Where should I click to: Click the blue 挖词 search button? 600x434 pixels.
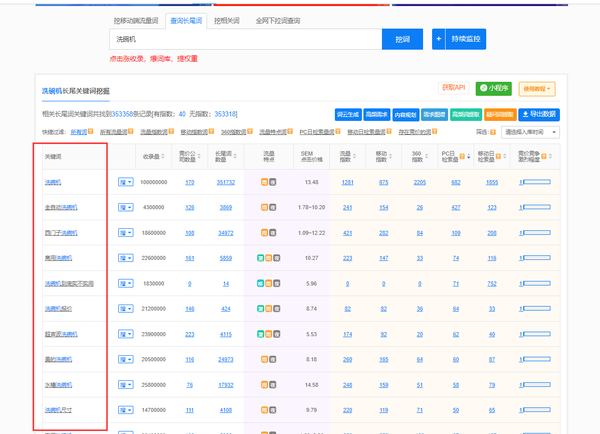[403, 39]
